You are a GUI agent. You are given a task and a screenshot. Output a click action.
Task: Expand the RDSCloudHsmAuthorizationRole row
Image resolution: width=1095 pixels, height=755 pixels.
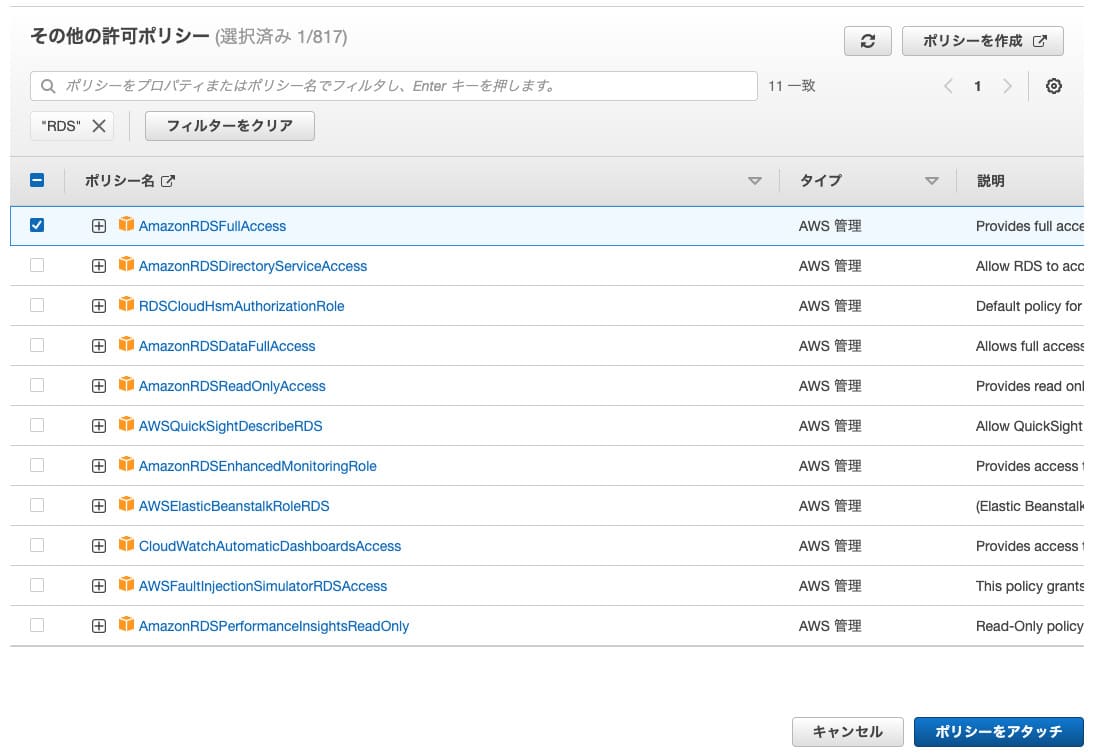coord(99,306)
